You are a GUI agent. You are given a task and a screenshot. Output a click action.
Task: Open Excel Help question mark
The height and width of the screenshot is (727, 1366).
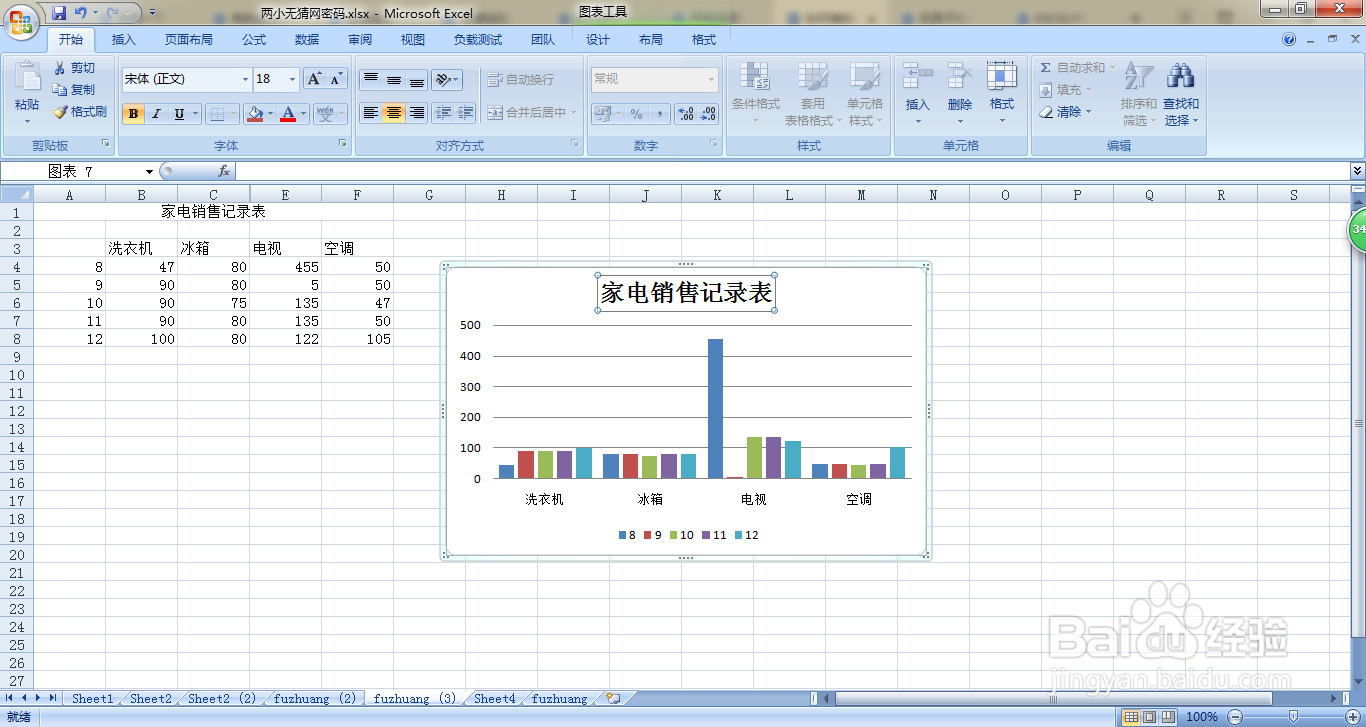pos(1289,39)
